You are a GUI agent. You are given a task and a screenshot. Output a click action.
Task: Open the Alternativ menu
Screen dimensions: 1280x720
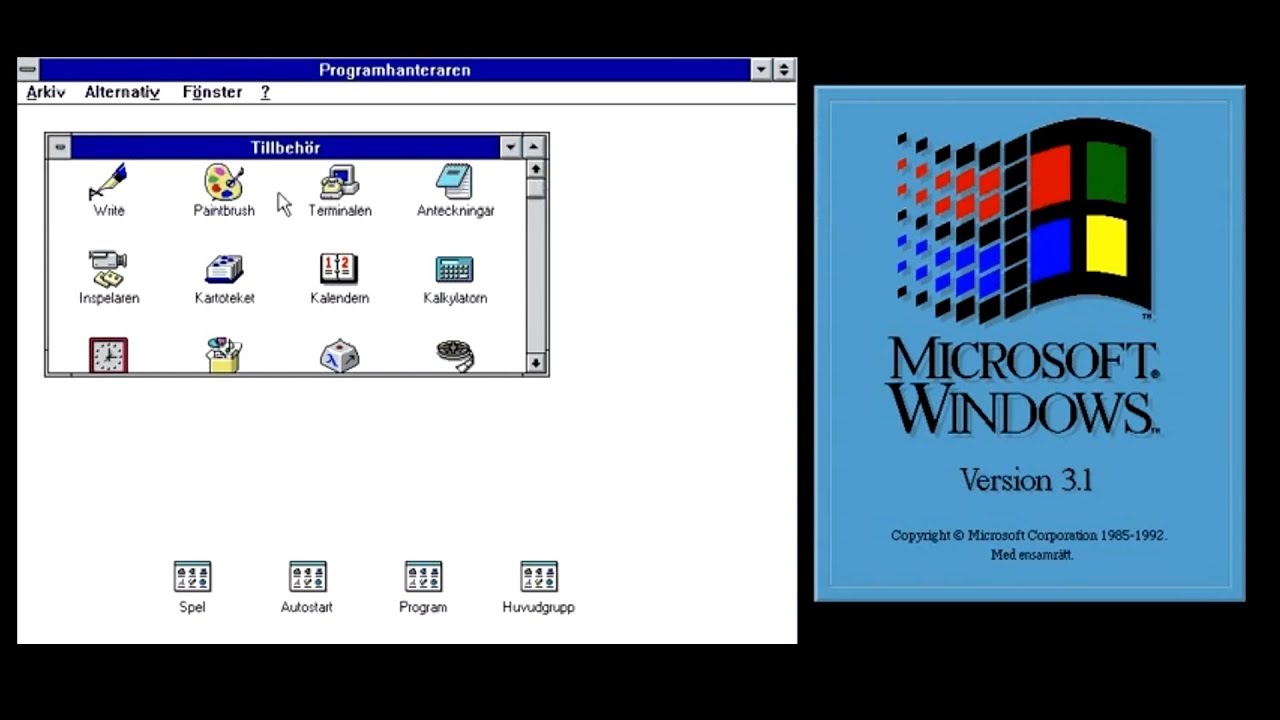coord(122,92)
